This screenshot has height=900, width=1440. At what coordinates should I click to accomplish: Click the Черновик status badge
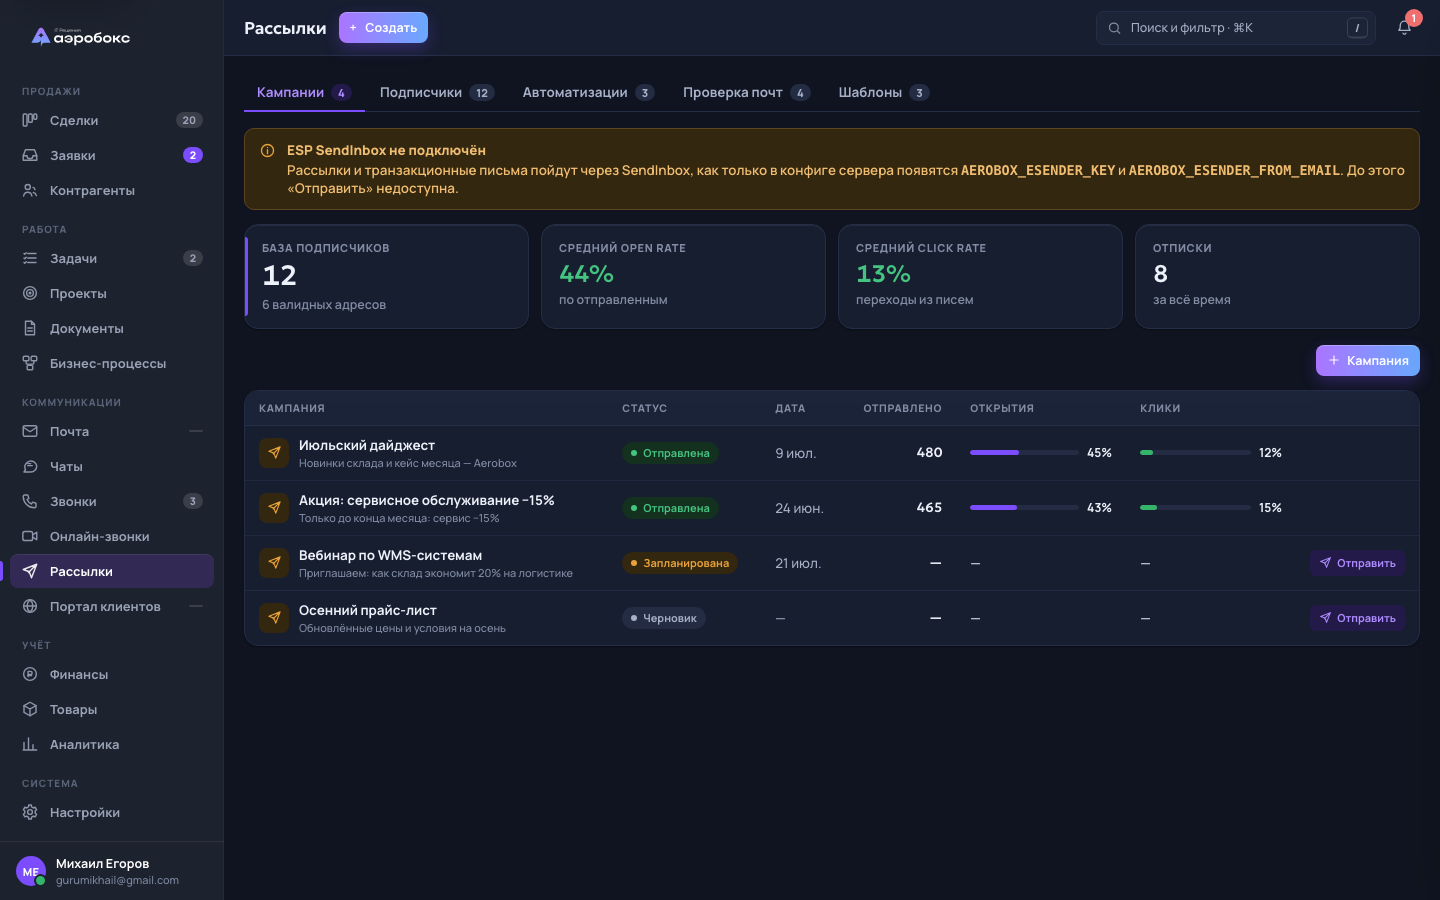pyautogui.click(x=664, y=618)
